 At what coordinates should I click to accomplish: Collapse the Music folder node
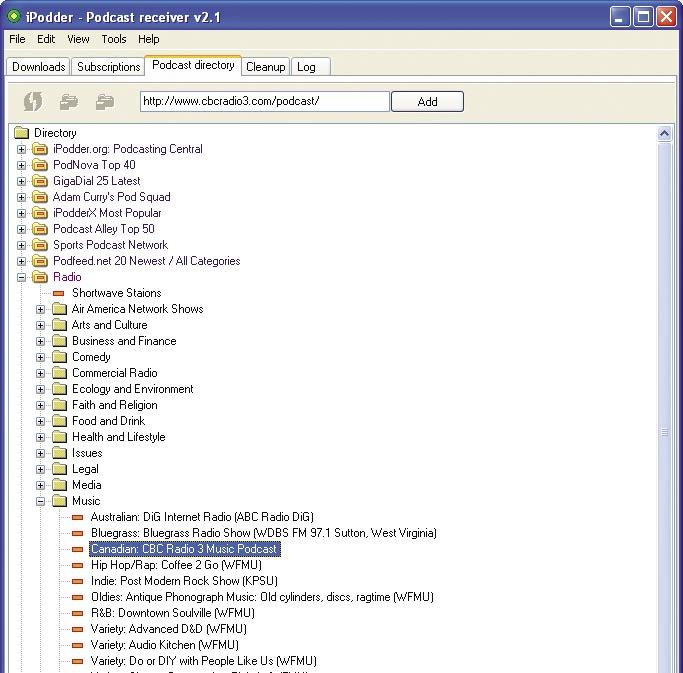pos(41,501)
